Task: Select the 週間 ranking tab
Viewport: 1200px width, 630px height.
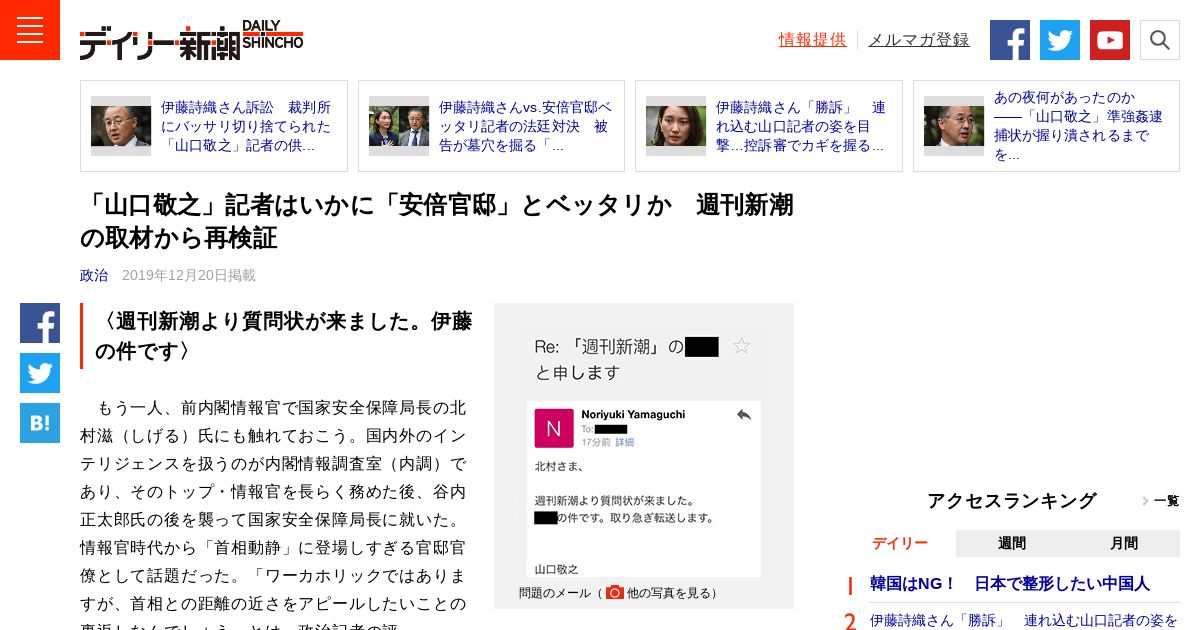Action: tap(1012, 543)
